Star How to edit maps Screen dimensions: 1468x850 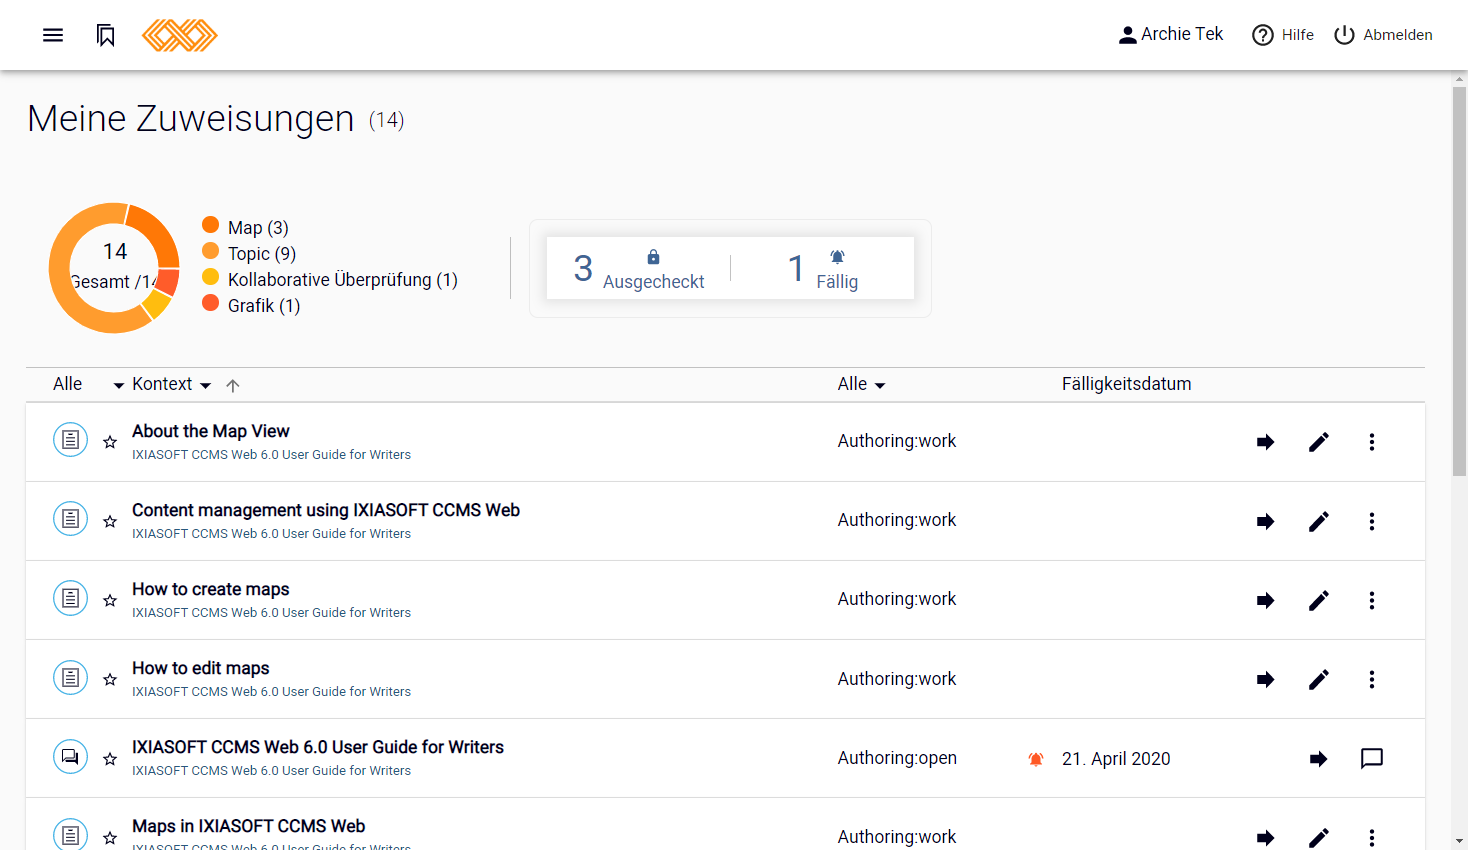pos(110,679)
